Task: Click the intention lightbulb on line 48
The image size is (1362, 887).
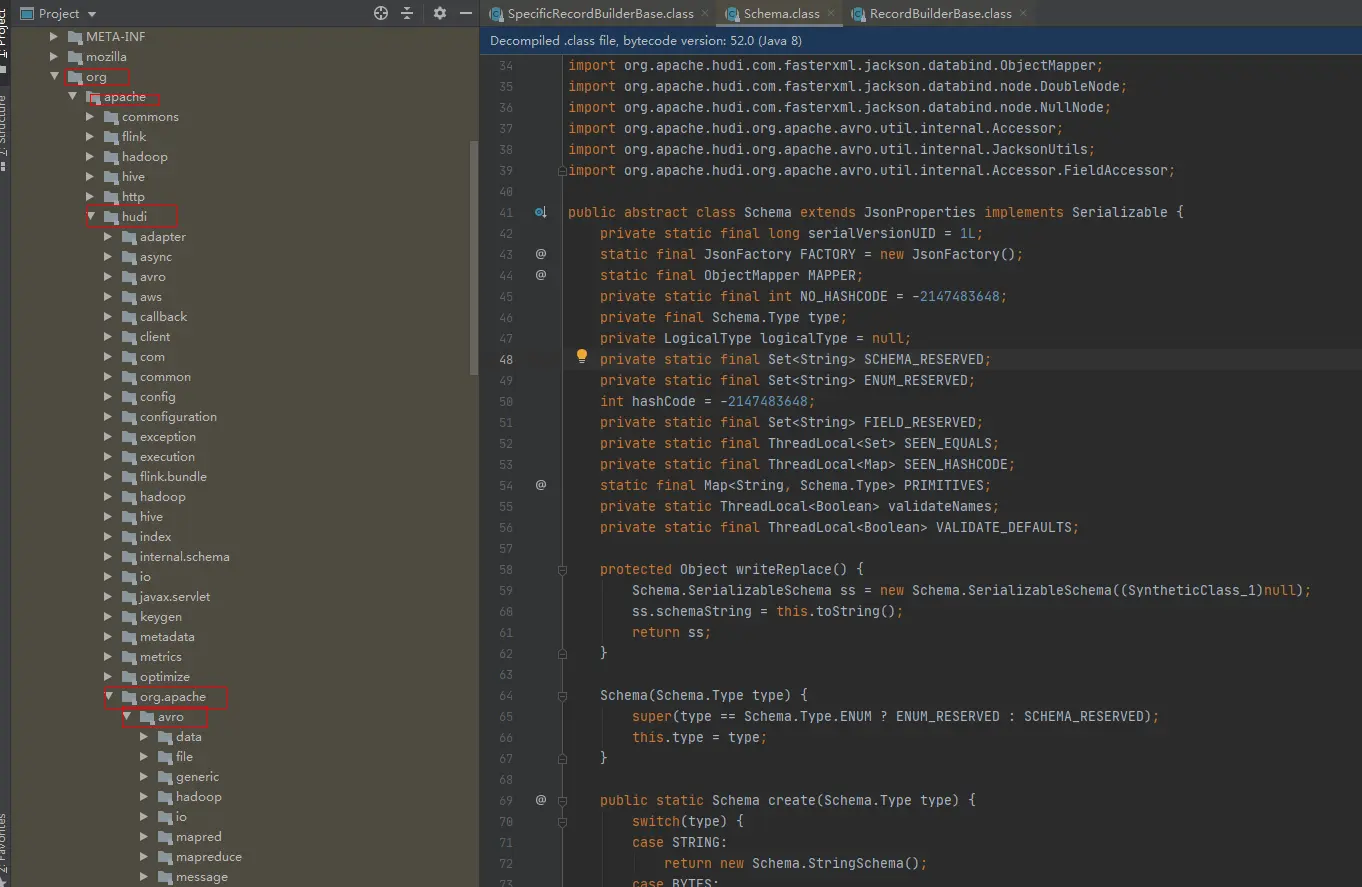Action: point(582,357)
